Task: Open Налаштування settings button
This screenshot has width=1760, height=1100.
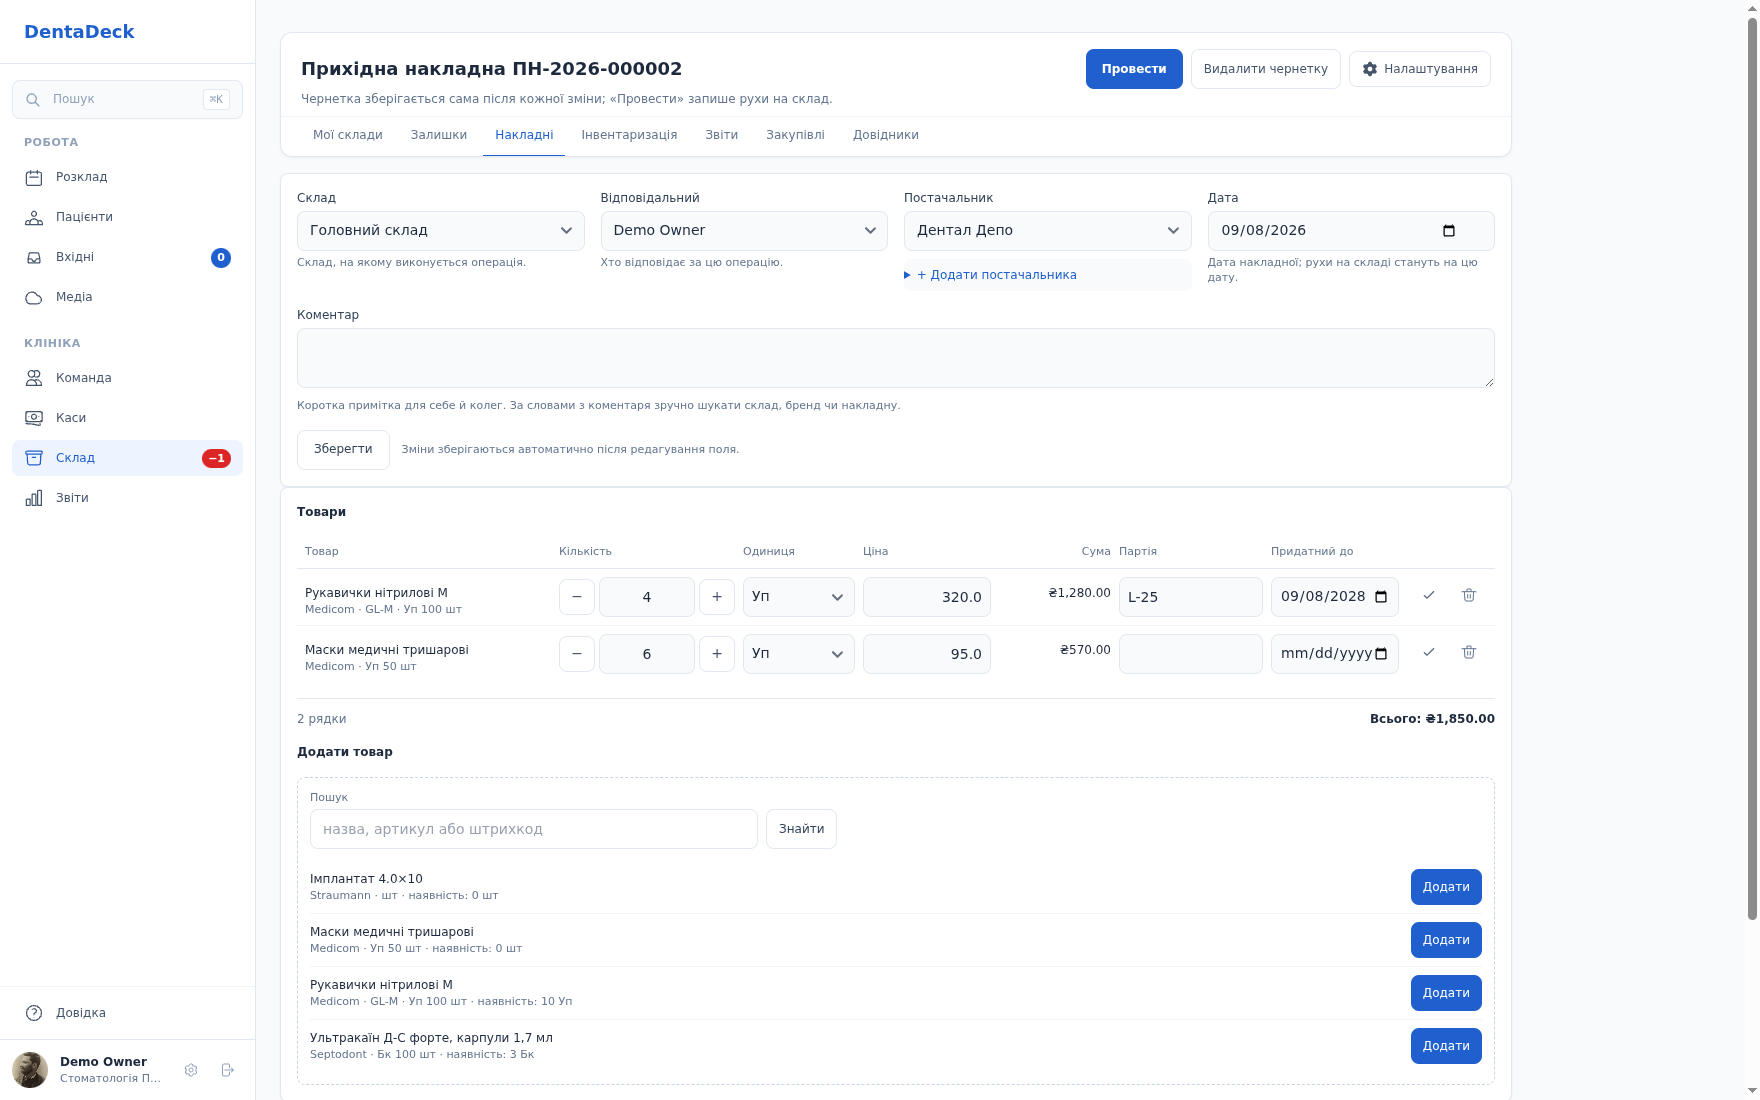Action: (1420, 69)
